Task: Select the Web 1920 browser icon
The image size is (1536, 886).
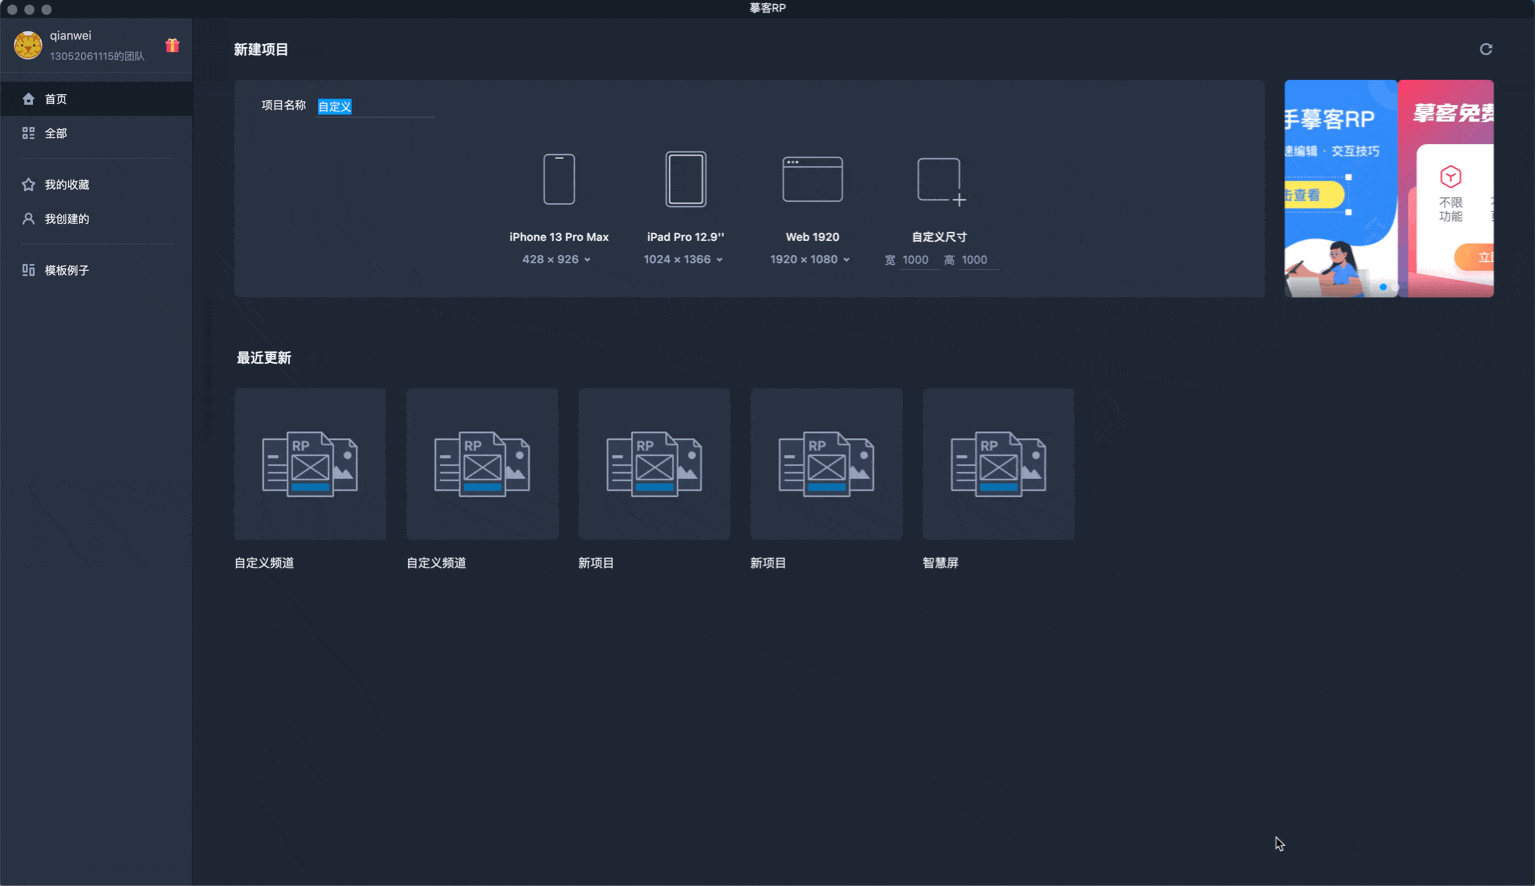Action: tap(812, 179)
